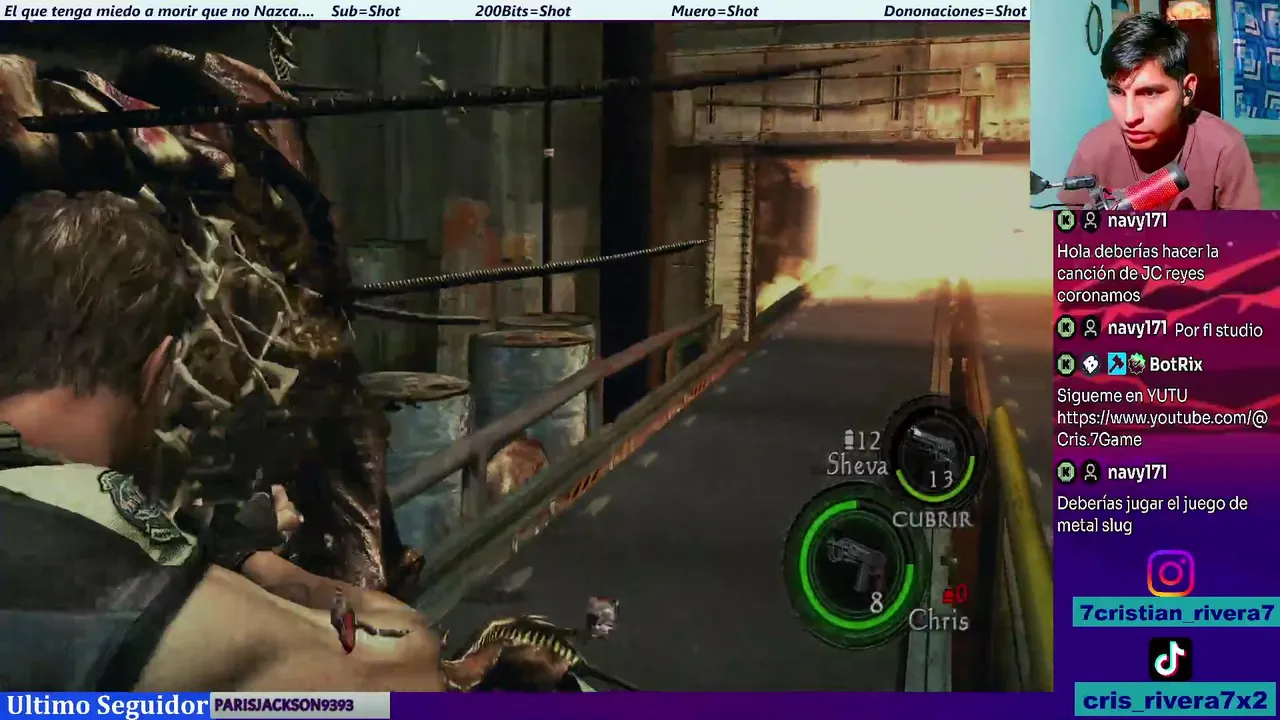Click Sheva's loaded ammo count '13'
The height and width of the screenshot is (720, 1280).
pyautogui.click(x=941, y=479)
